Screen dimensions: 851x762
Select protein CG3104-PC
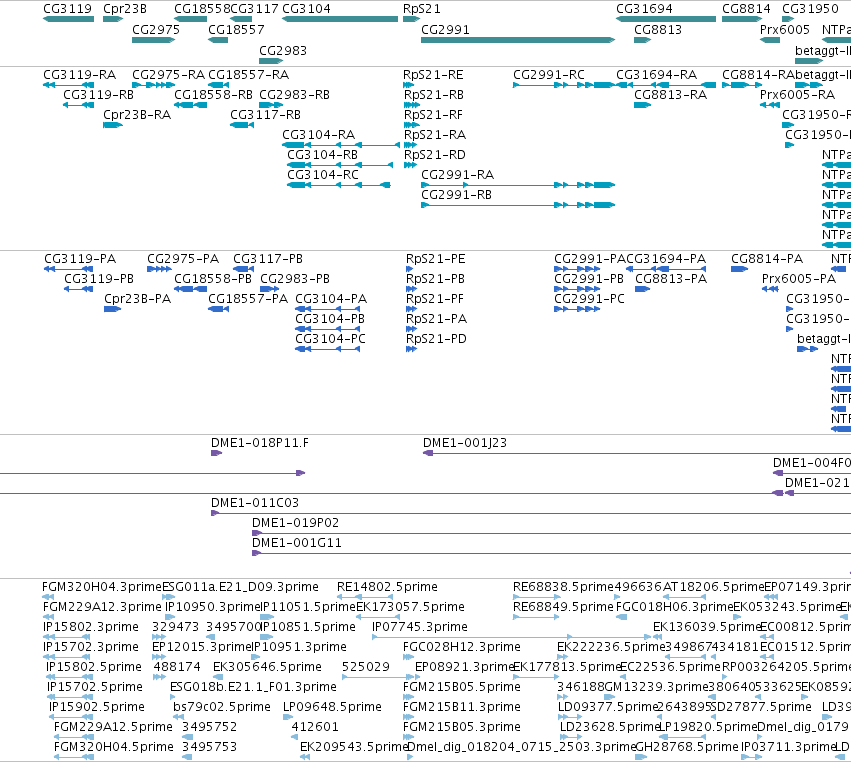point(327,349)
